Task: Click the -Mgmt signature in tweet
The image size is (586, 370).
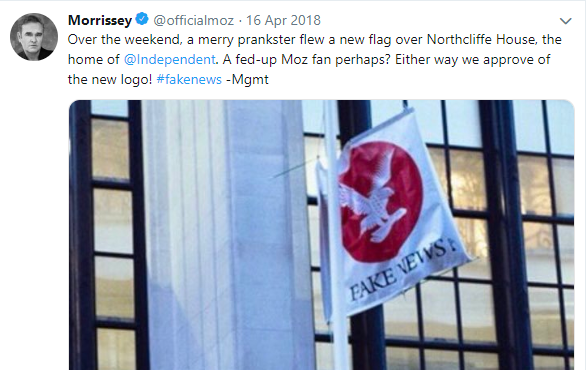Action: [247, 79]
